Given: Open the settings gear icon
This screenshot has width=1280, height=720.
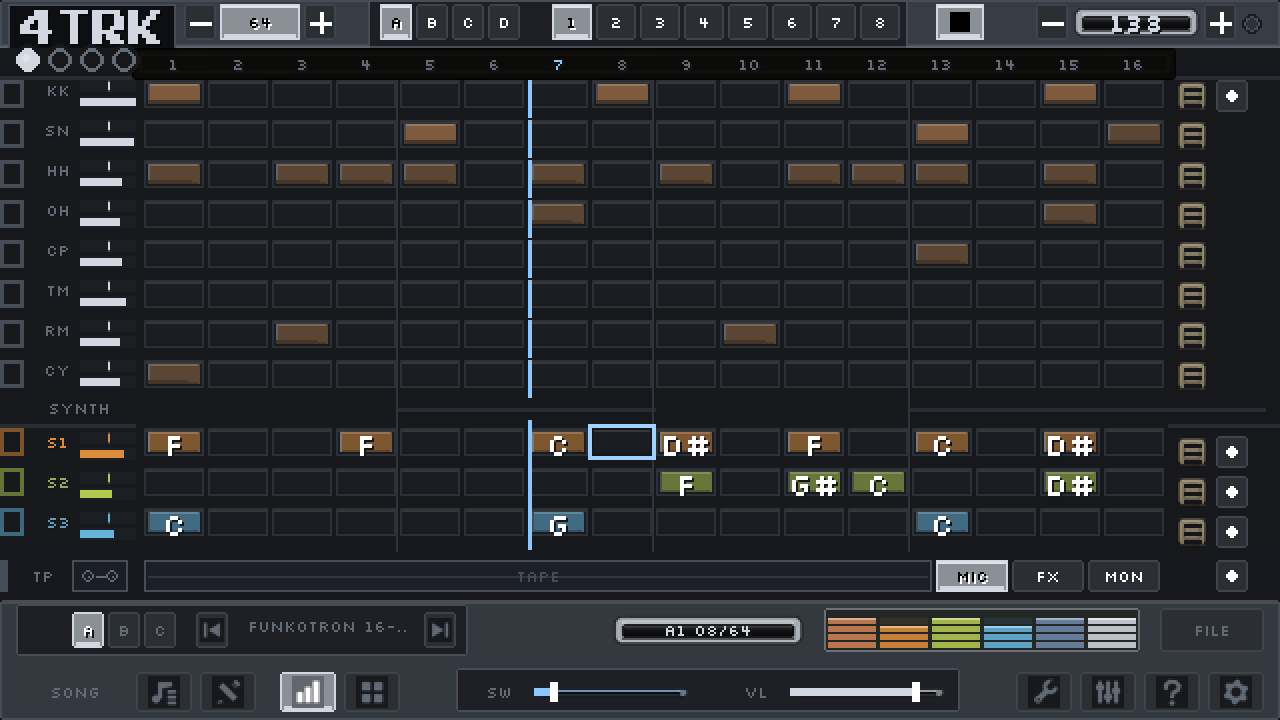Looking at the screenshot, I should pos(1236,691).
